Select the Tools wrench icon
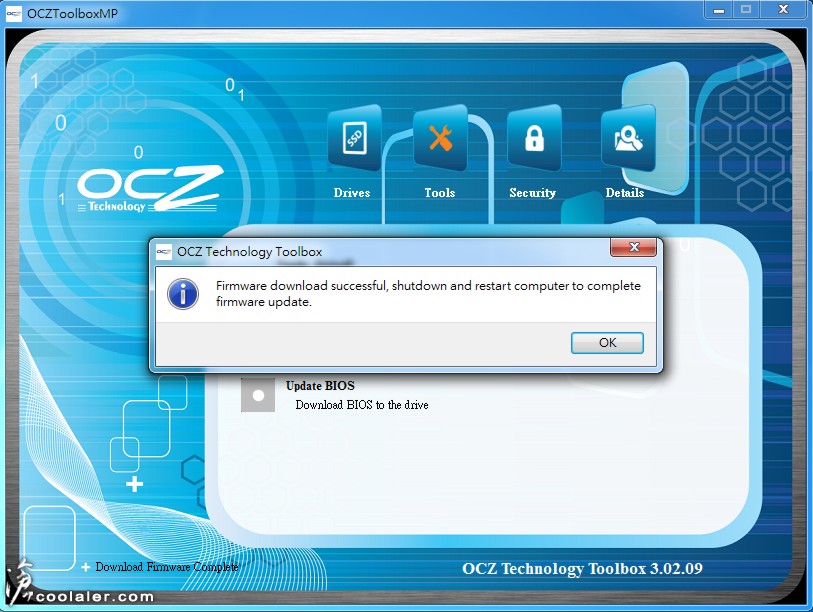 tap(441, 138)
